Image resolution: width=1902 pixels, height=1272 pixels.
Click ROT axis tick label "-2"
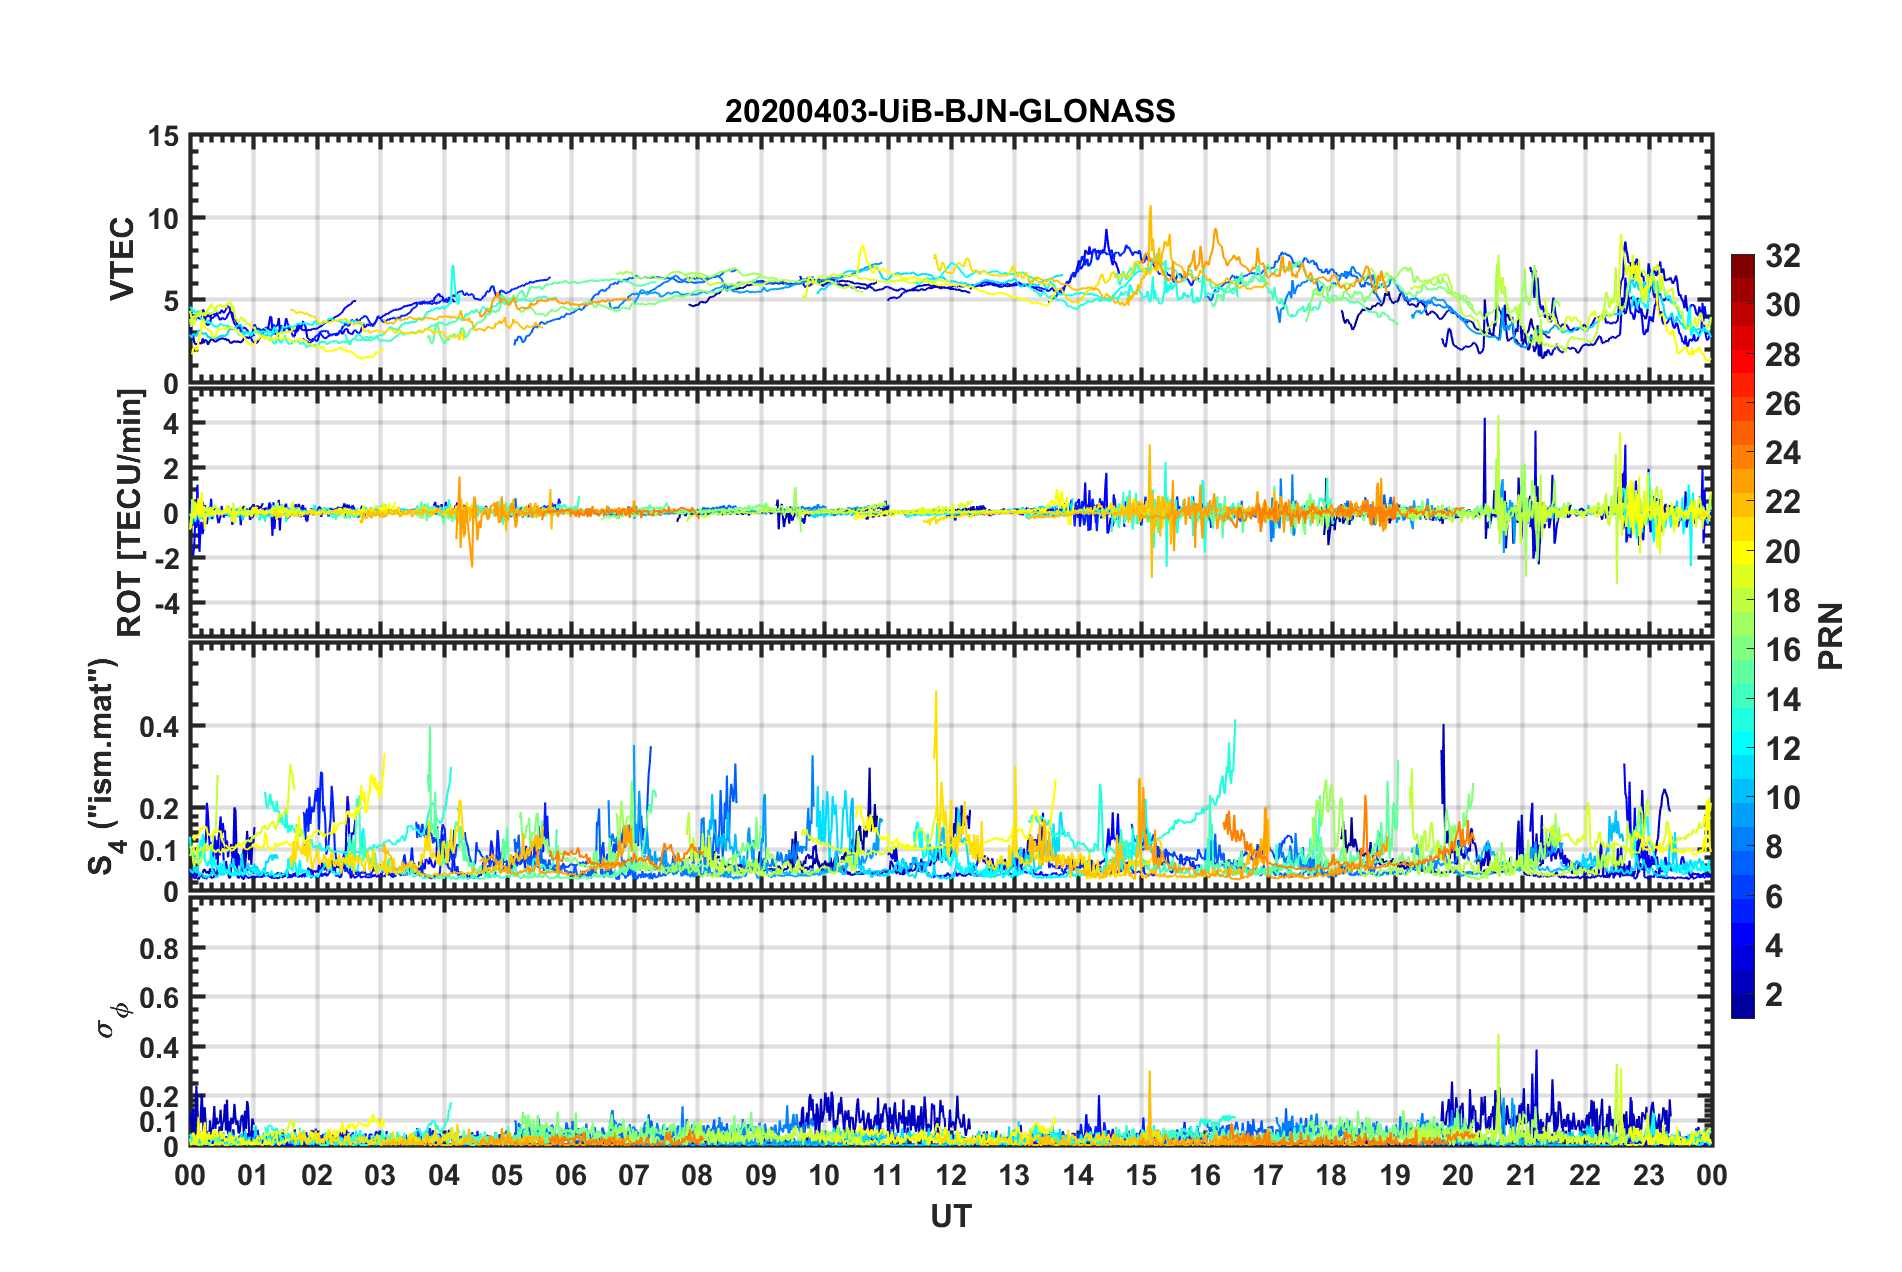(x=167, y=559)
